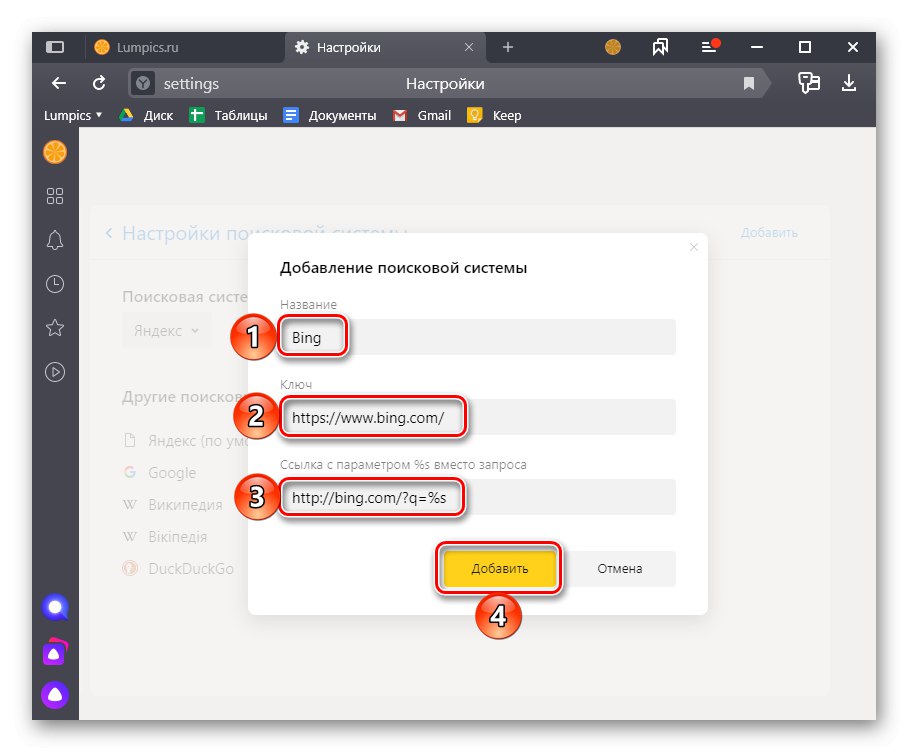Select Википедия in the search engines list
The image size is (908, 752).
click(173, 504)
